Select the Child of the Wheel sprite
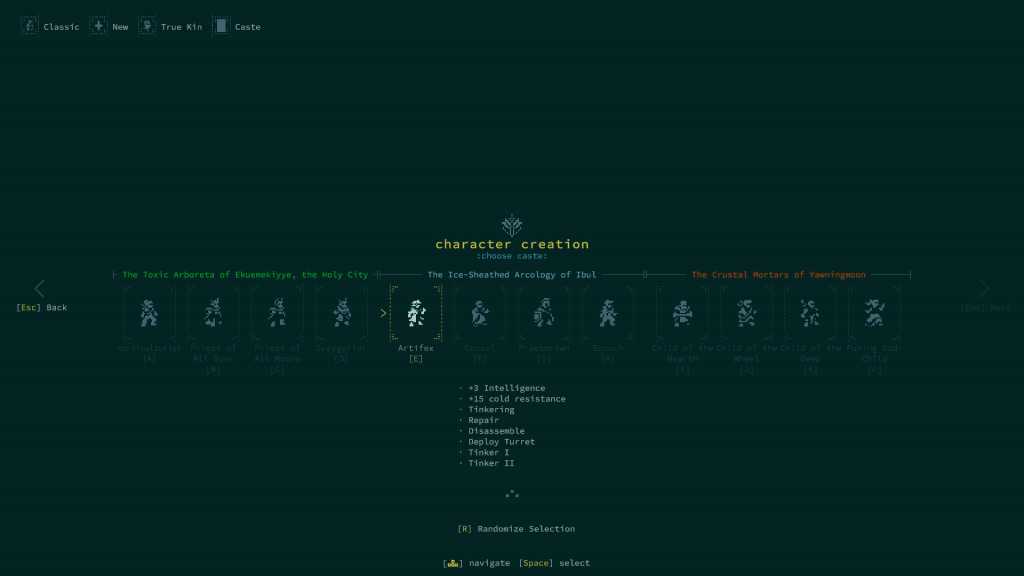 pos(746,313)
